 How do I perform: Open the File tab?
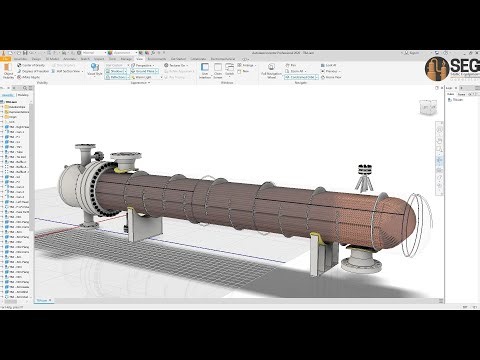pyautogui.click(x=6, y=59)
